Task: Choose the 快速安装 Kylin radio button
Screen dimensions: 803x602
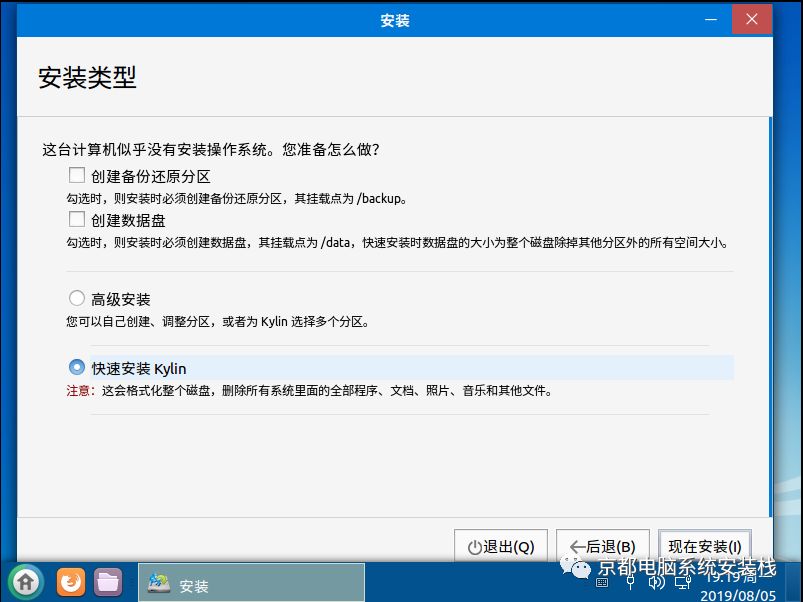Action: tap(77, 367)
